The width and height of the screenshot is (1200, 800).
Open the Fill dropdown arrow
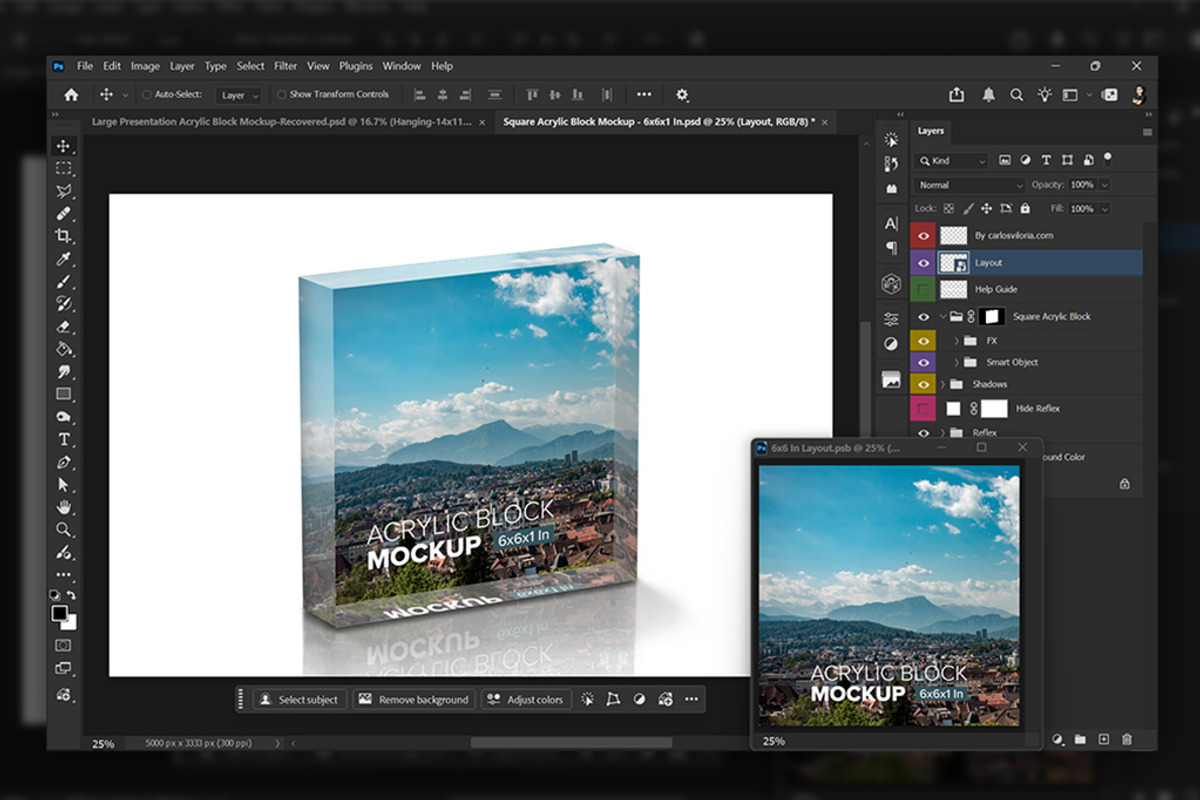click(1104, 209)
